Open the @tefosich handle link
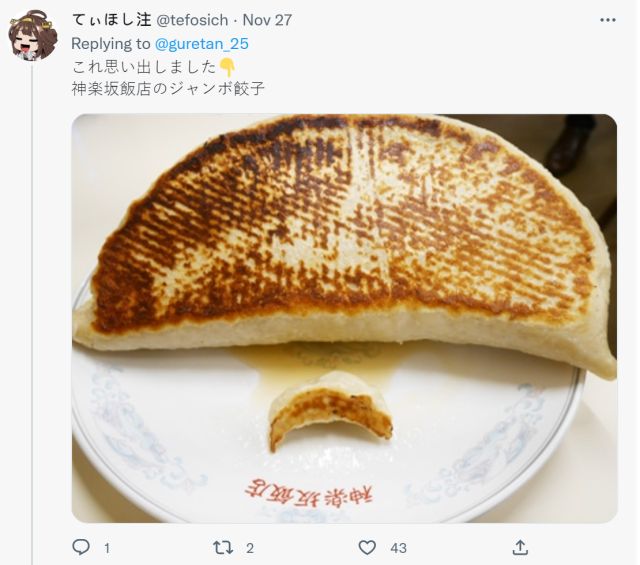Viewport: 640px width, 565px height. [x=192, y=20]
